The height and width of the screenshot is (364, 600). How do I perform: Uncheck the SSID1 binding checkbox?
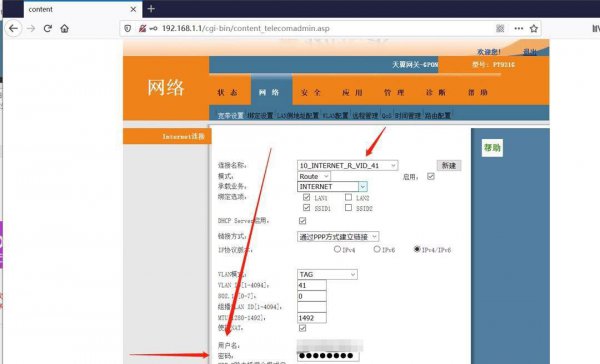click(x=306, y=207)
